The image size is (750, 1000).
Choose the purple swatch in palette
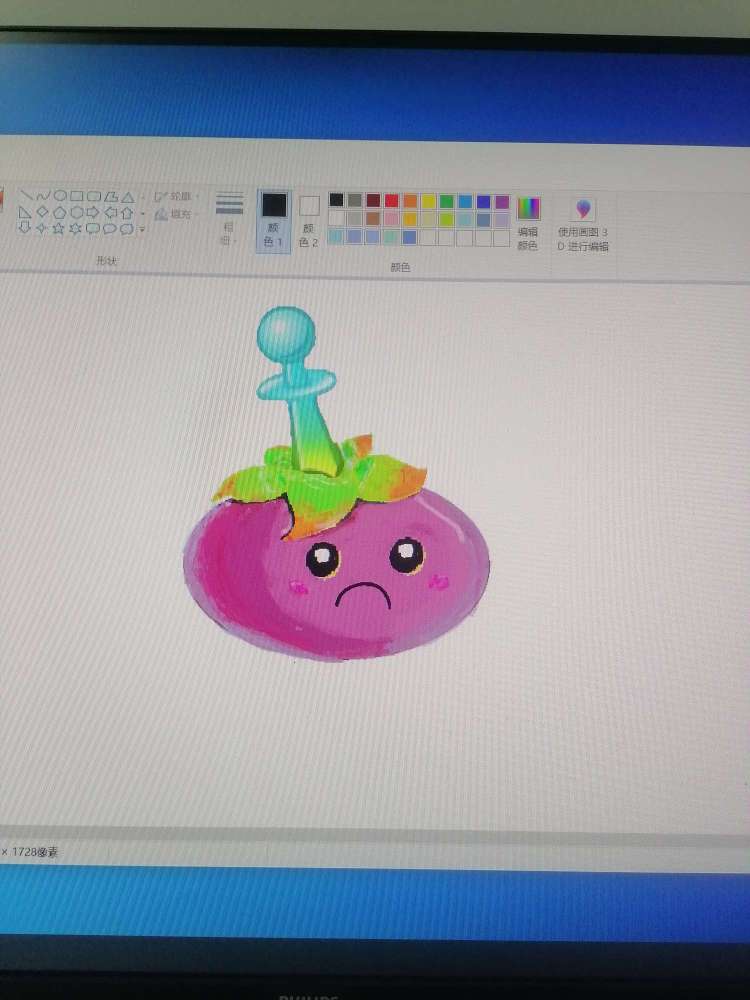pos(502,202)
